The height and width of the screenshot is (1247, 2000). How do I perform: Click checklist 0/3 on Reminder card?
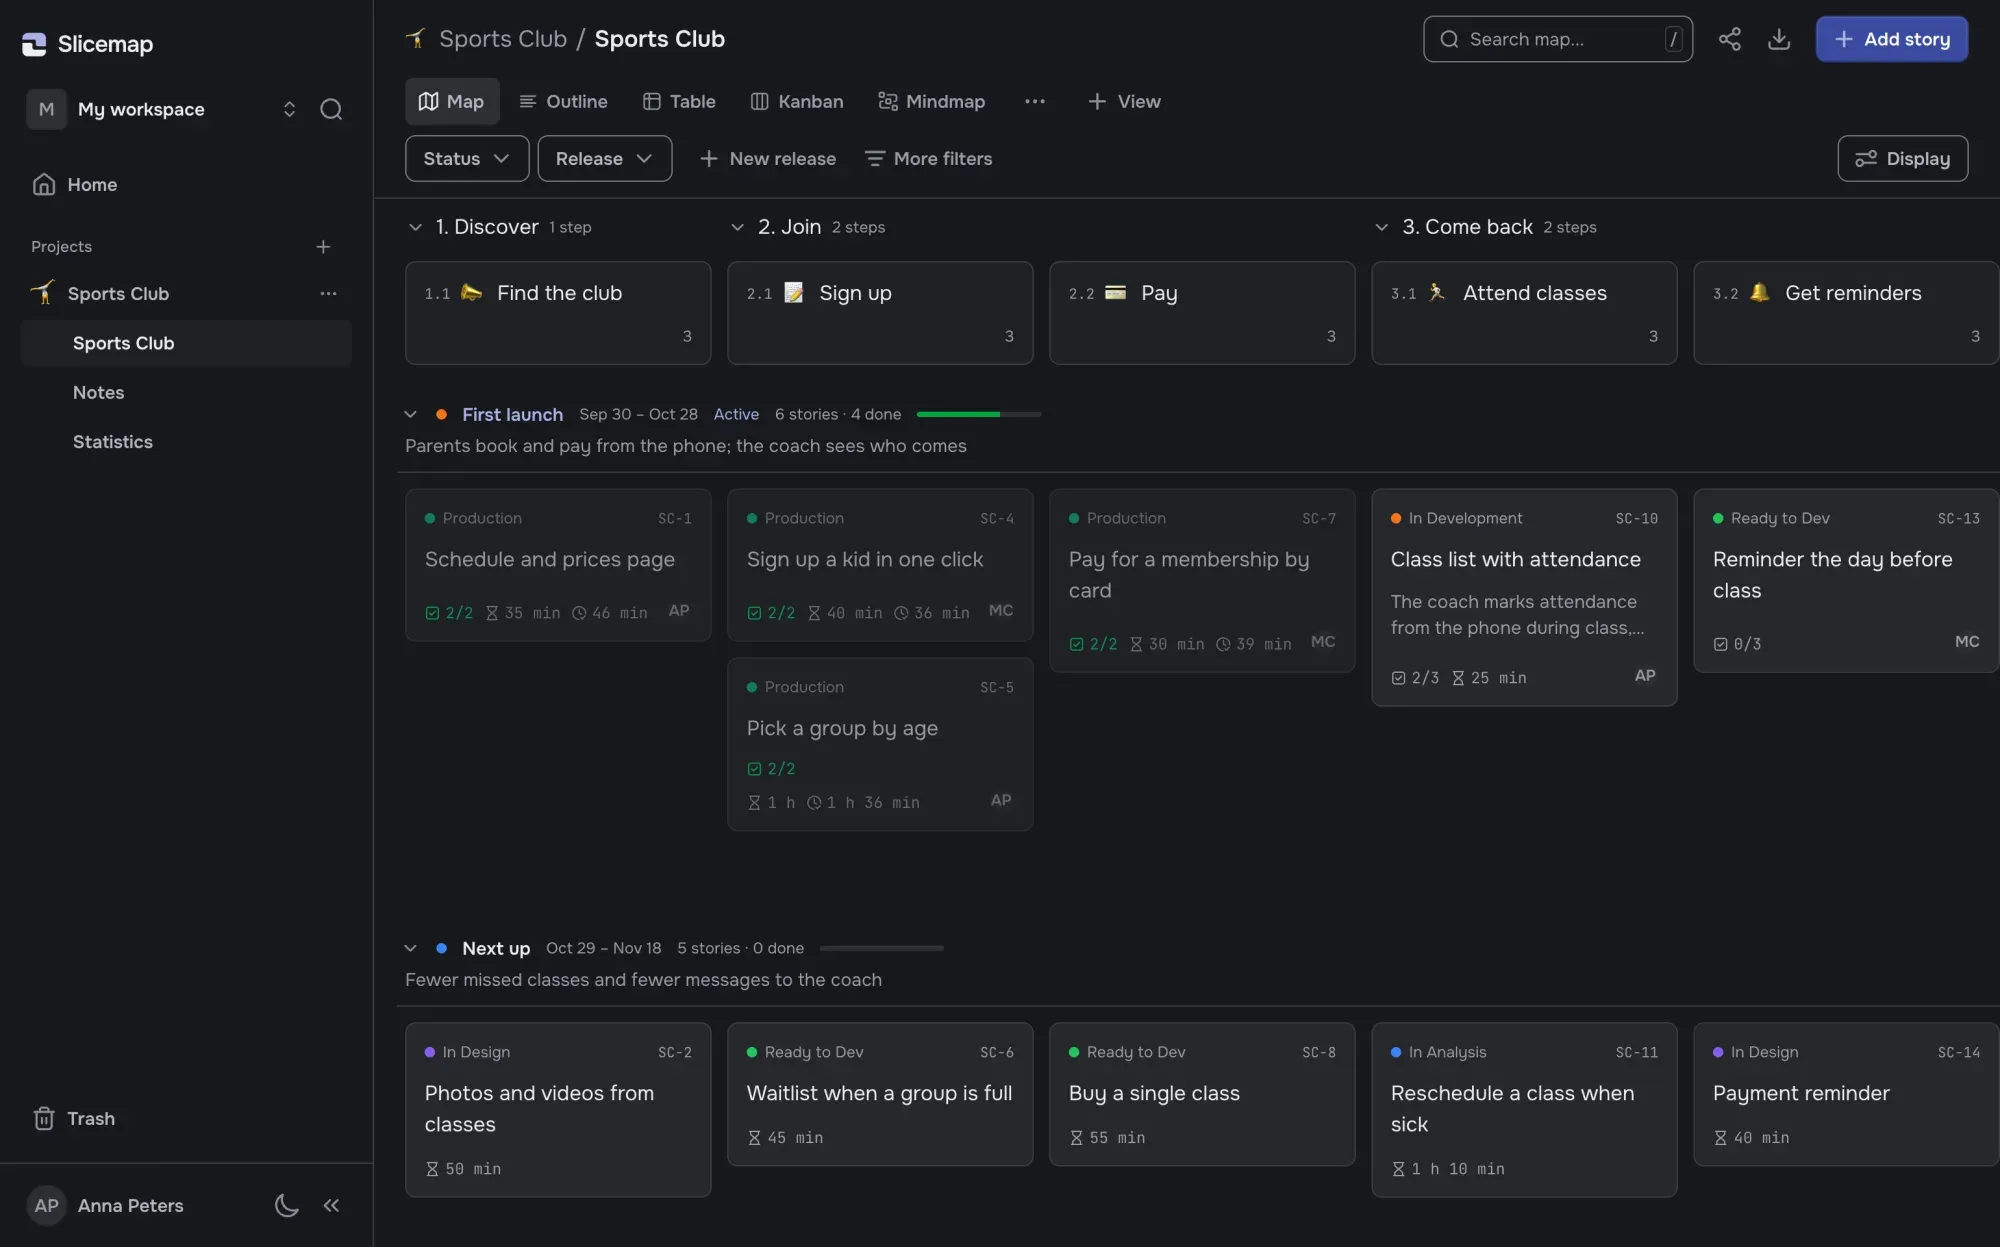click(x=1737, y=644)
